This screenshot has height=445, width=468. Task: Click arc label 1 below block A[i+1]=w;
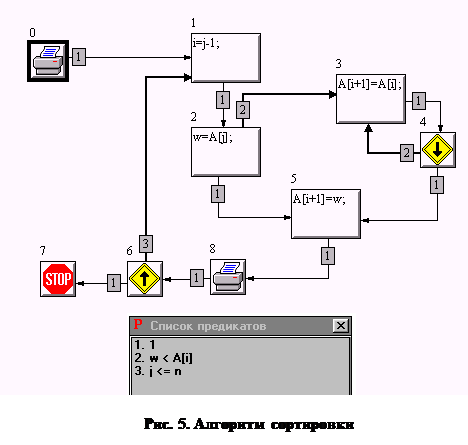coord(328,256)
